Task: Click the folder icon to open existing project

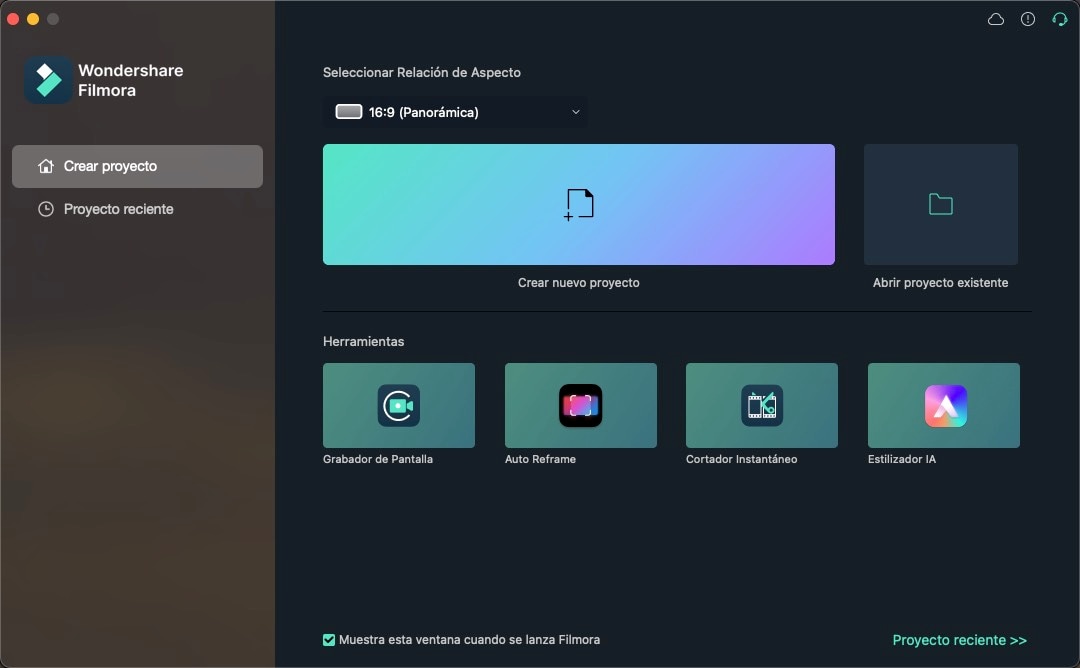Action: [941, 205]
